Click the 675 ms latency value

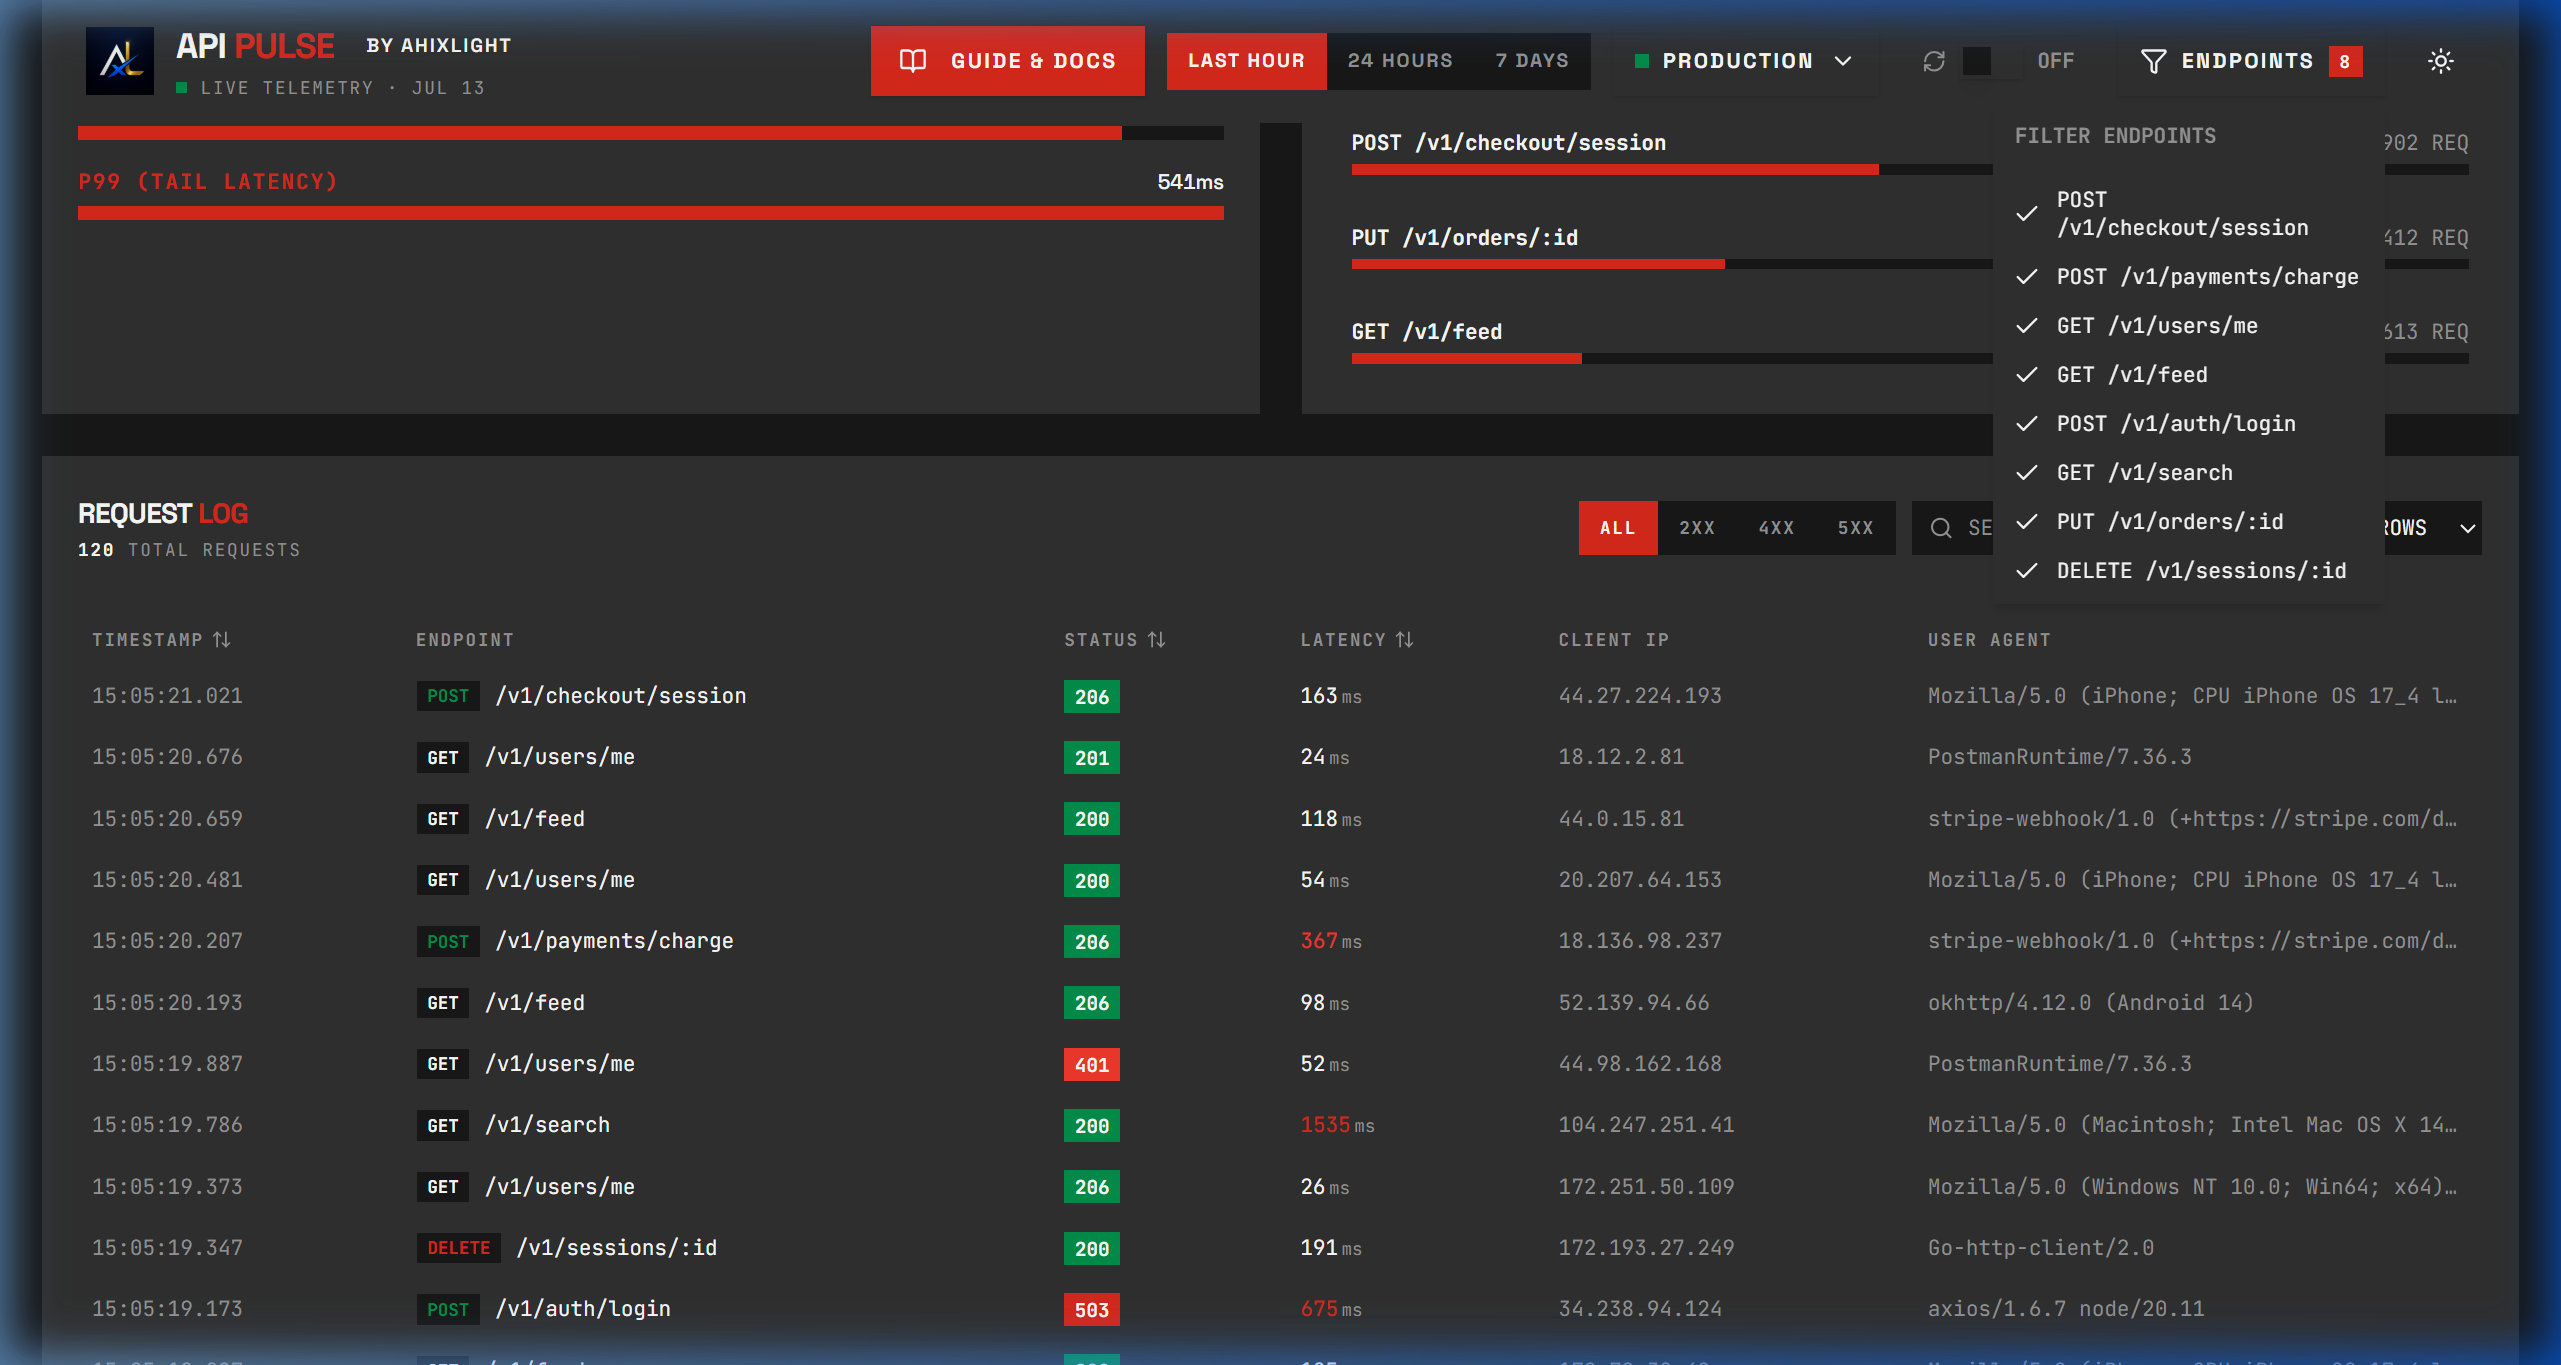tap(1331, 1309)
